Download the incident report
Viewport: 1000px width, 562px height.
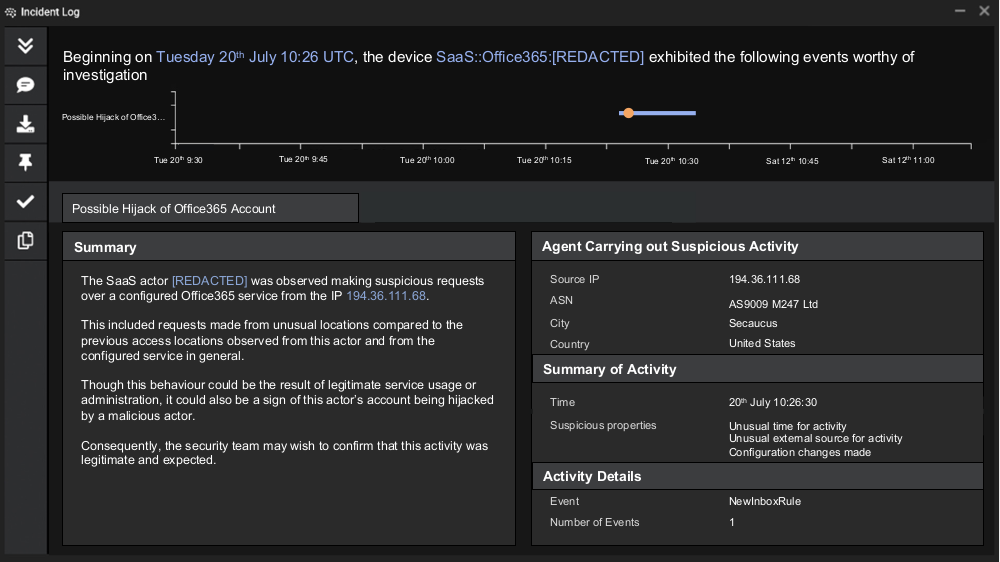pyautogui.click(x=25, y=124)
